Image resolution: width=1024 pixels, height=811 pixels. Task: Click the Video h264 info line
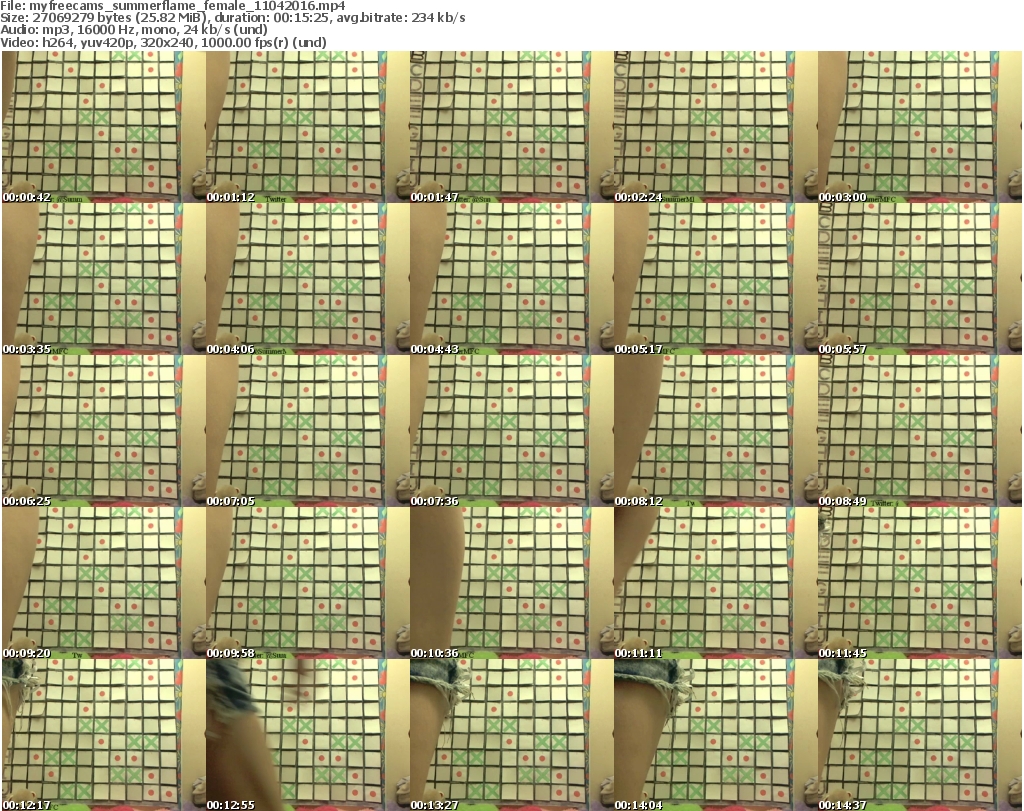tap(163, 42)
